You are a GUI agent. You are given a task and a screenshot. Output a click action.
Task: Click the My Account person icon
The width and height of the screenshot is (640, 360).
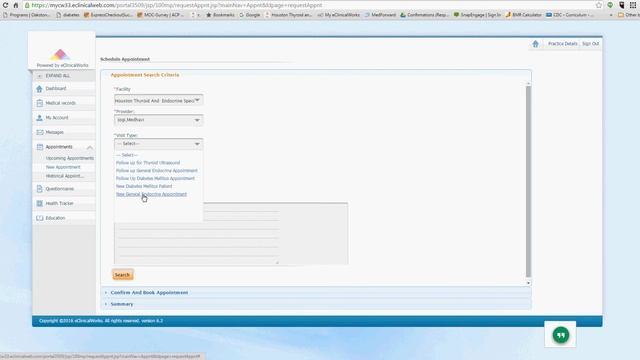[39, 118]
